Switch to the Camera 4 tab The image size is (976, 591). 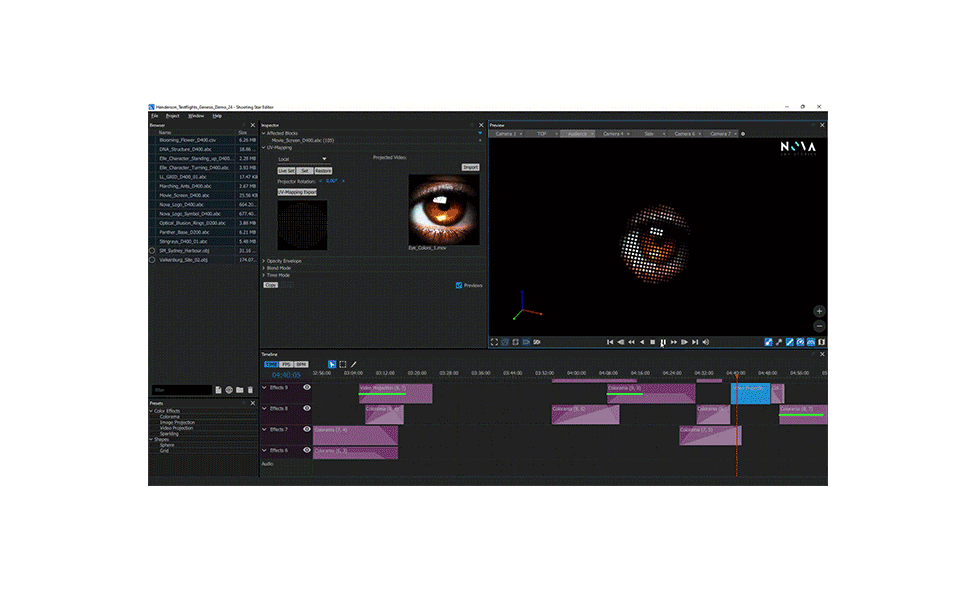[613, 133]
